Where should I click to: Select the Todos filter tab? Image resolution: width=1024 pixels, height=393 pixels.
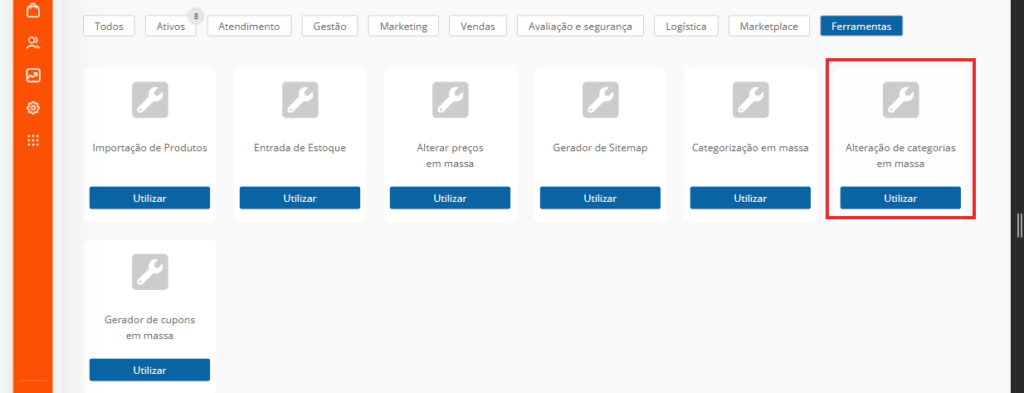coord(108,26)
